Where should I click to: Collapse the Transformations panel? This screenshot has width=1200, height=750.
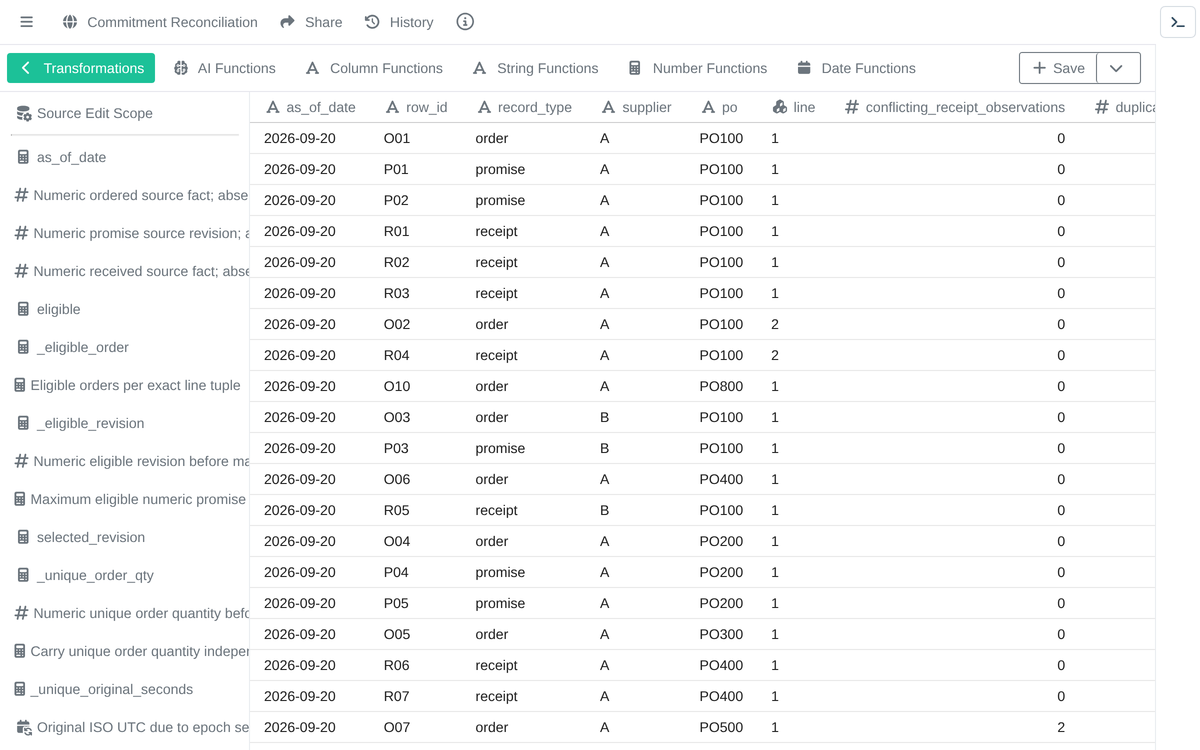pos(81,68)
